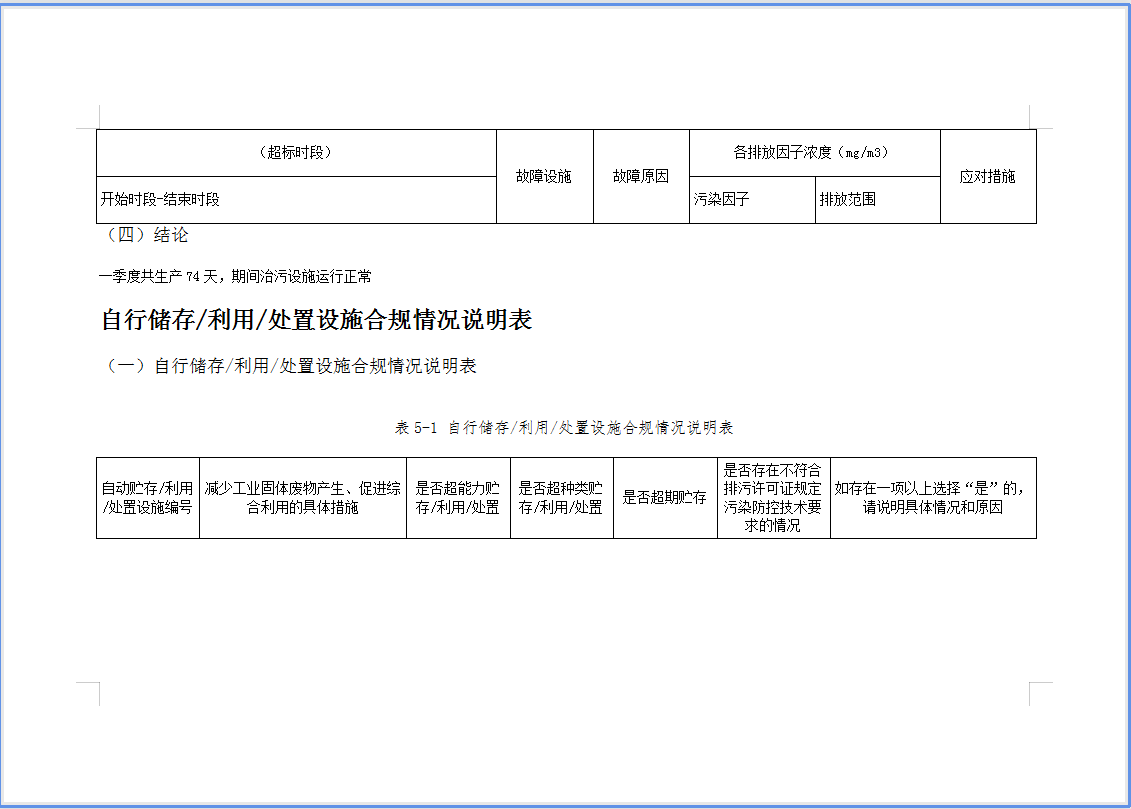Select the 故障原因 column header cell
1131x809 pixels.
pyautogui.click(x=640, y=176)
